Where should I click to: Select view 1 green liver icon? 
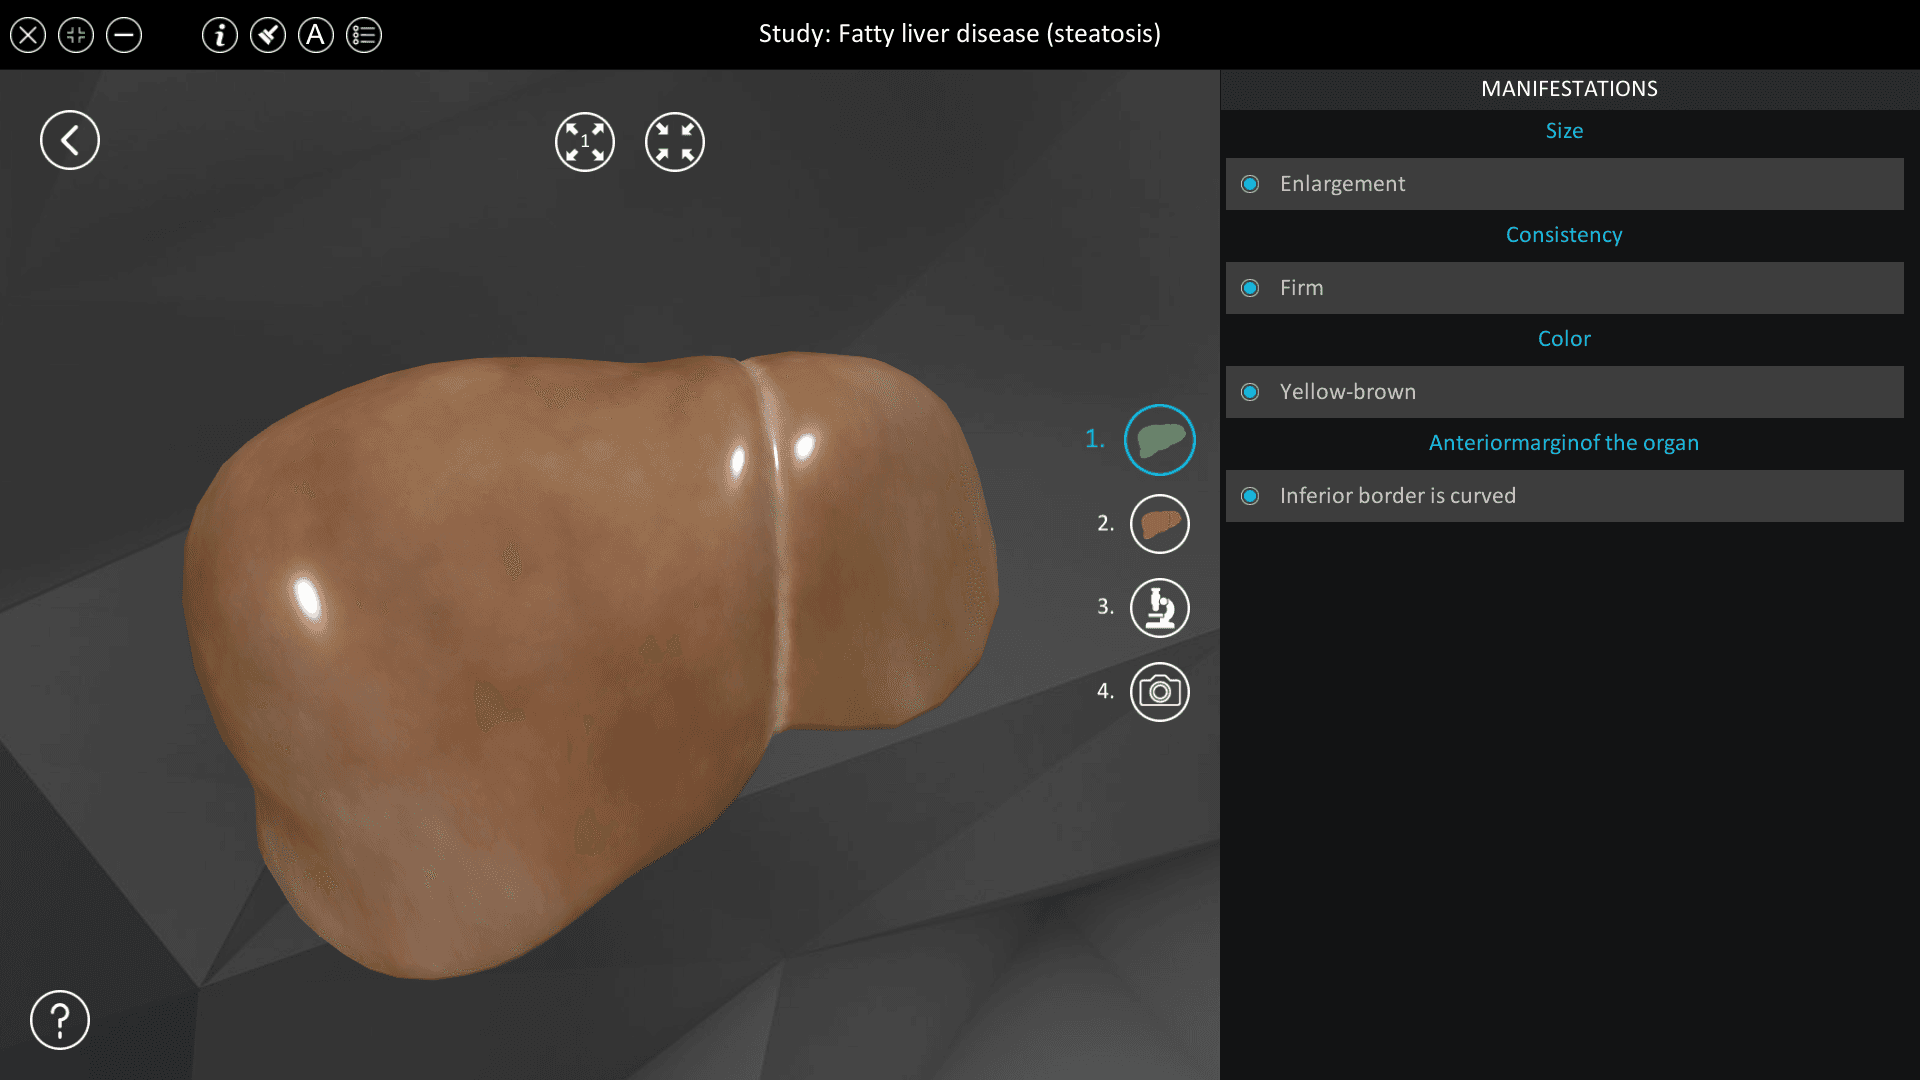[1160, 440]
